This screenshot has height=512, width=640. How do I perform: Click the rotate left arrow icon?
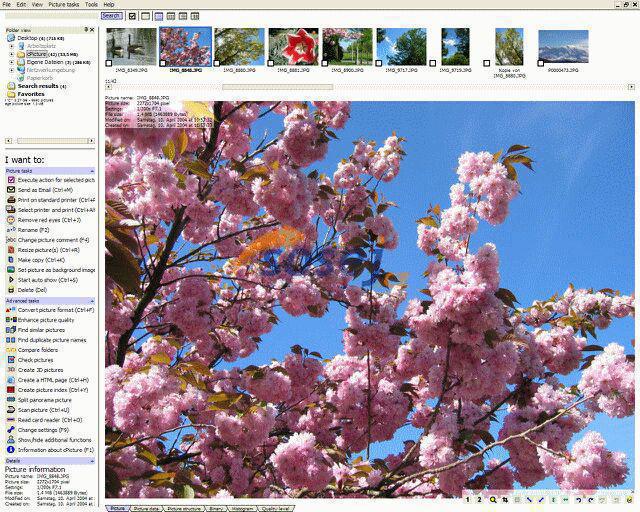pos(578,500)
